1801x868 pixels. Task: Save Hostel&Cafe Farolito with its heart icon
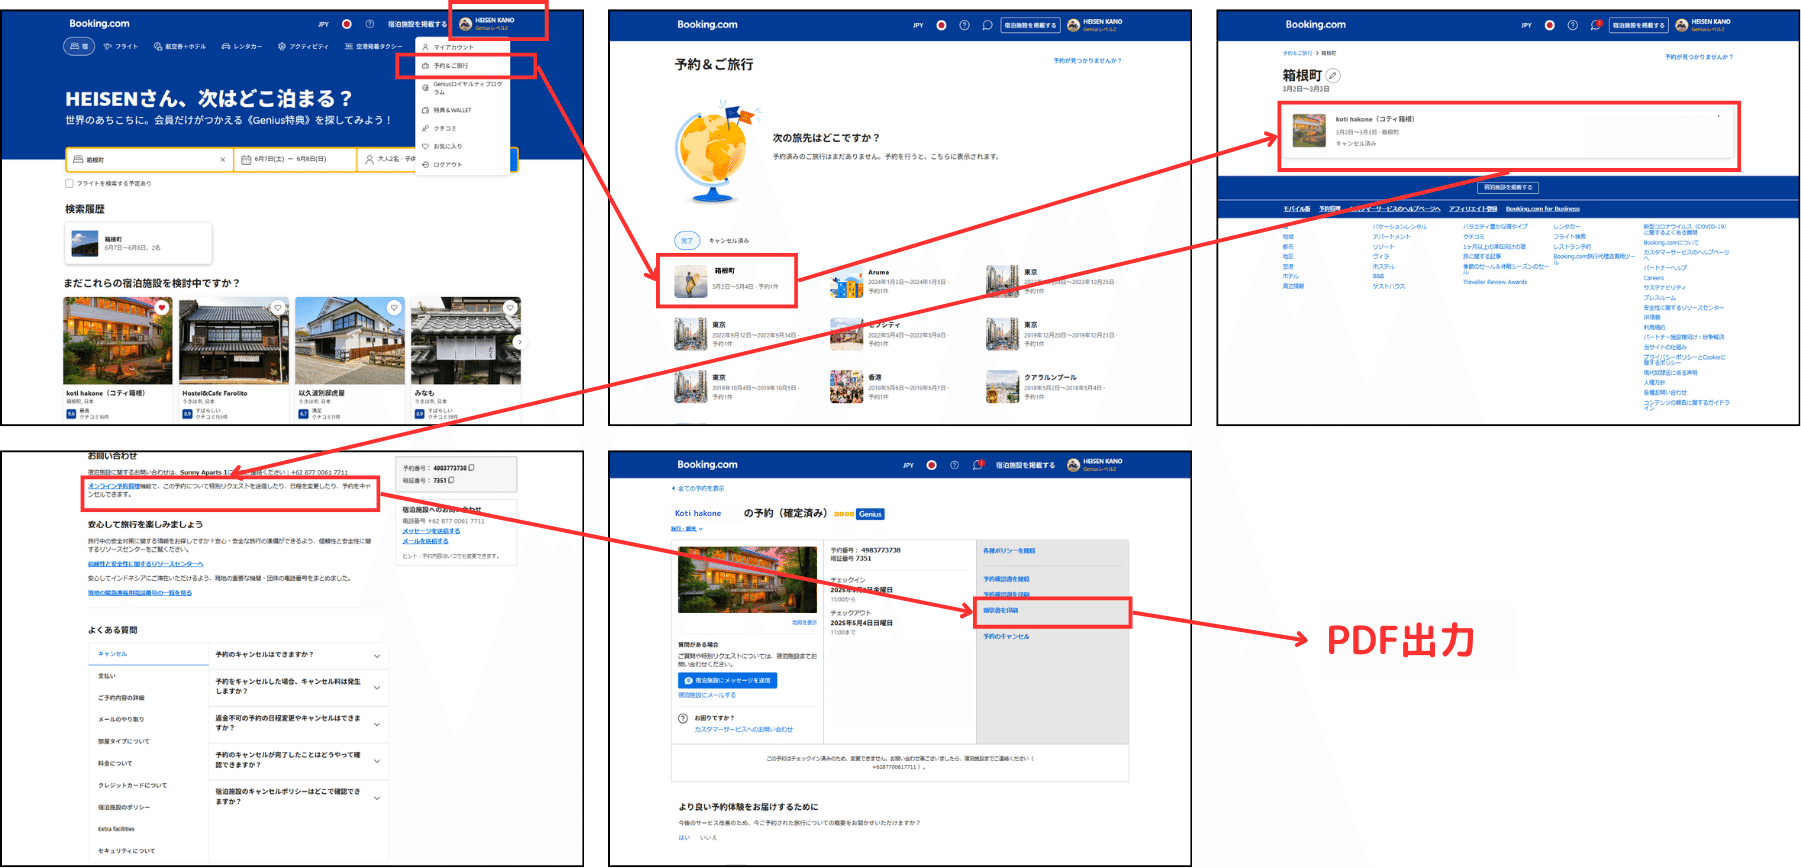278,308
